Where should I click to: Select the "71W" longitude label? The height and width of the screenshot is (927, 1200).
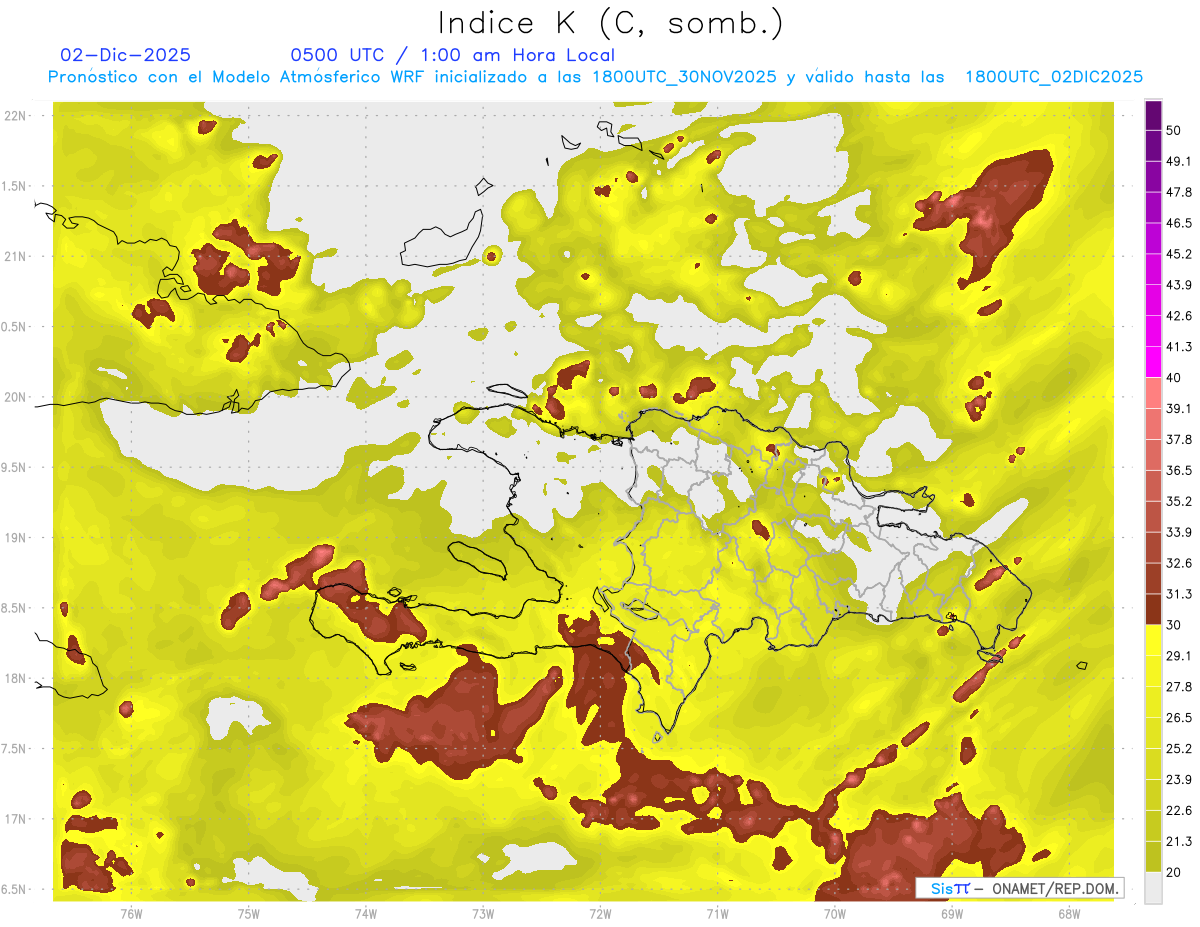(717, 913)
